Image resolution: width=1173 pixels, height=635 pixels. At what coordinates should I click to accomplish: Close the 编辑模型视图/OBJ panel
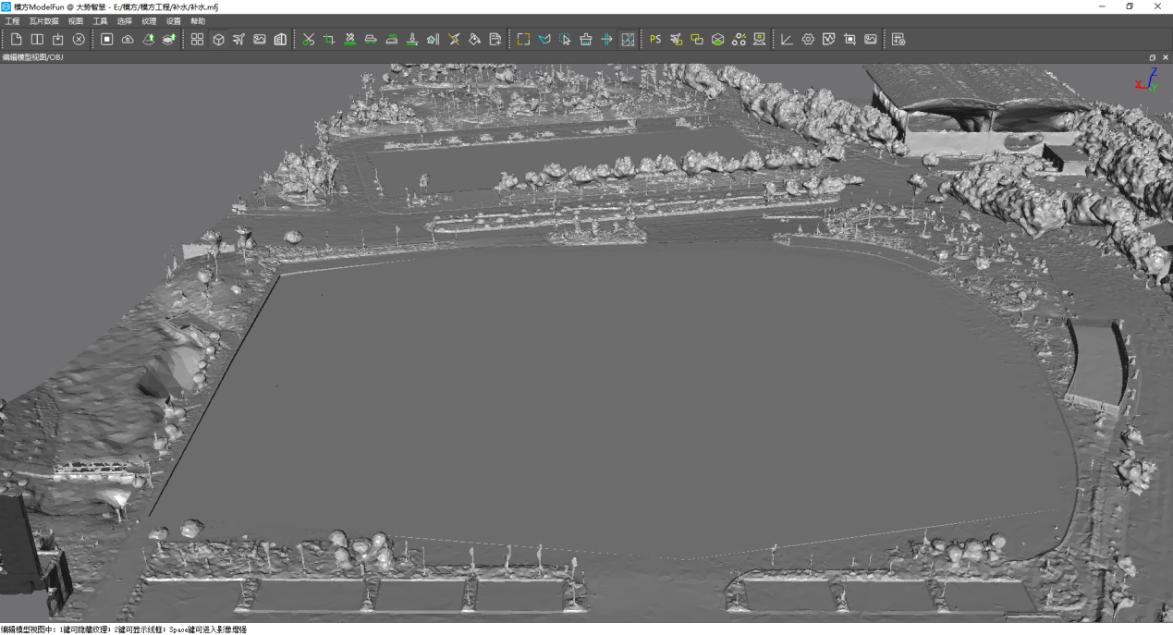coord(1165,57)
